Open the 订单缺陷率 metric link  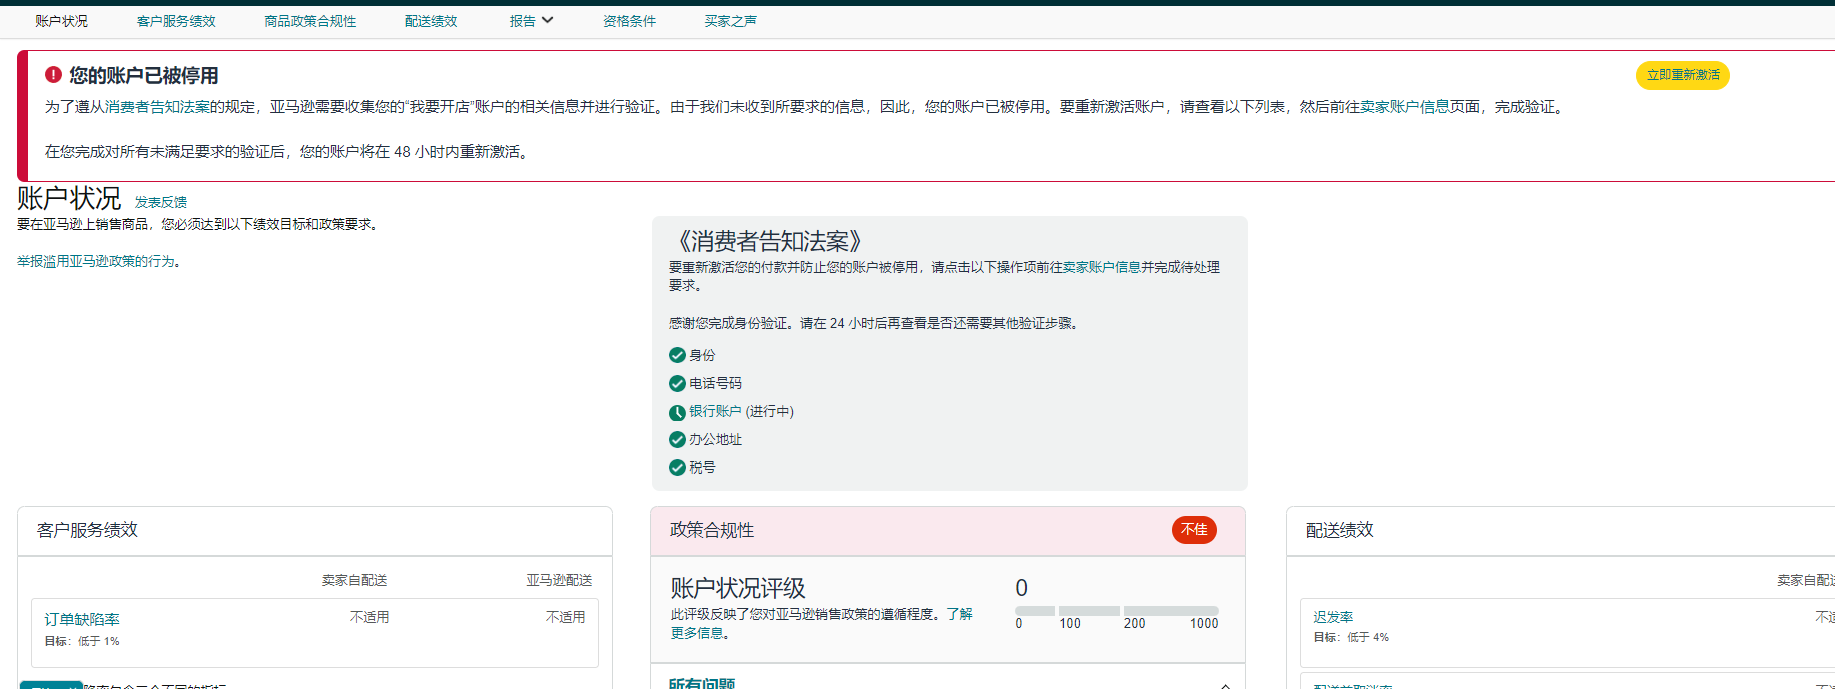point(82,620)
